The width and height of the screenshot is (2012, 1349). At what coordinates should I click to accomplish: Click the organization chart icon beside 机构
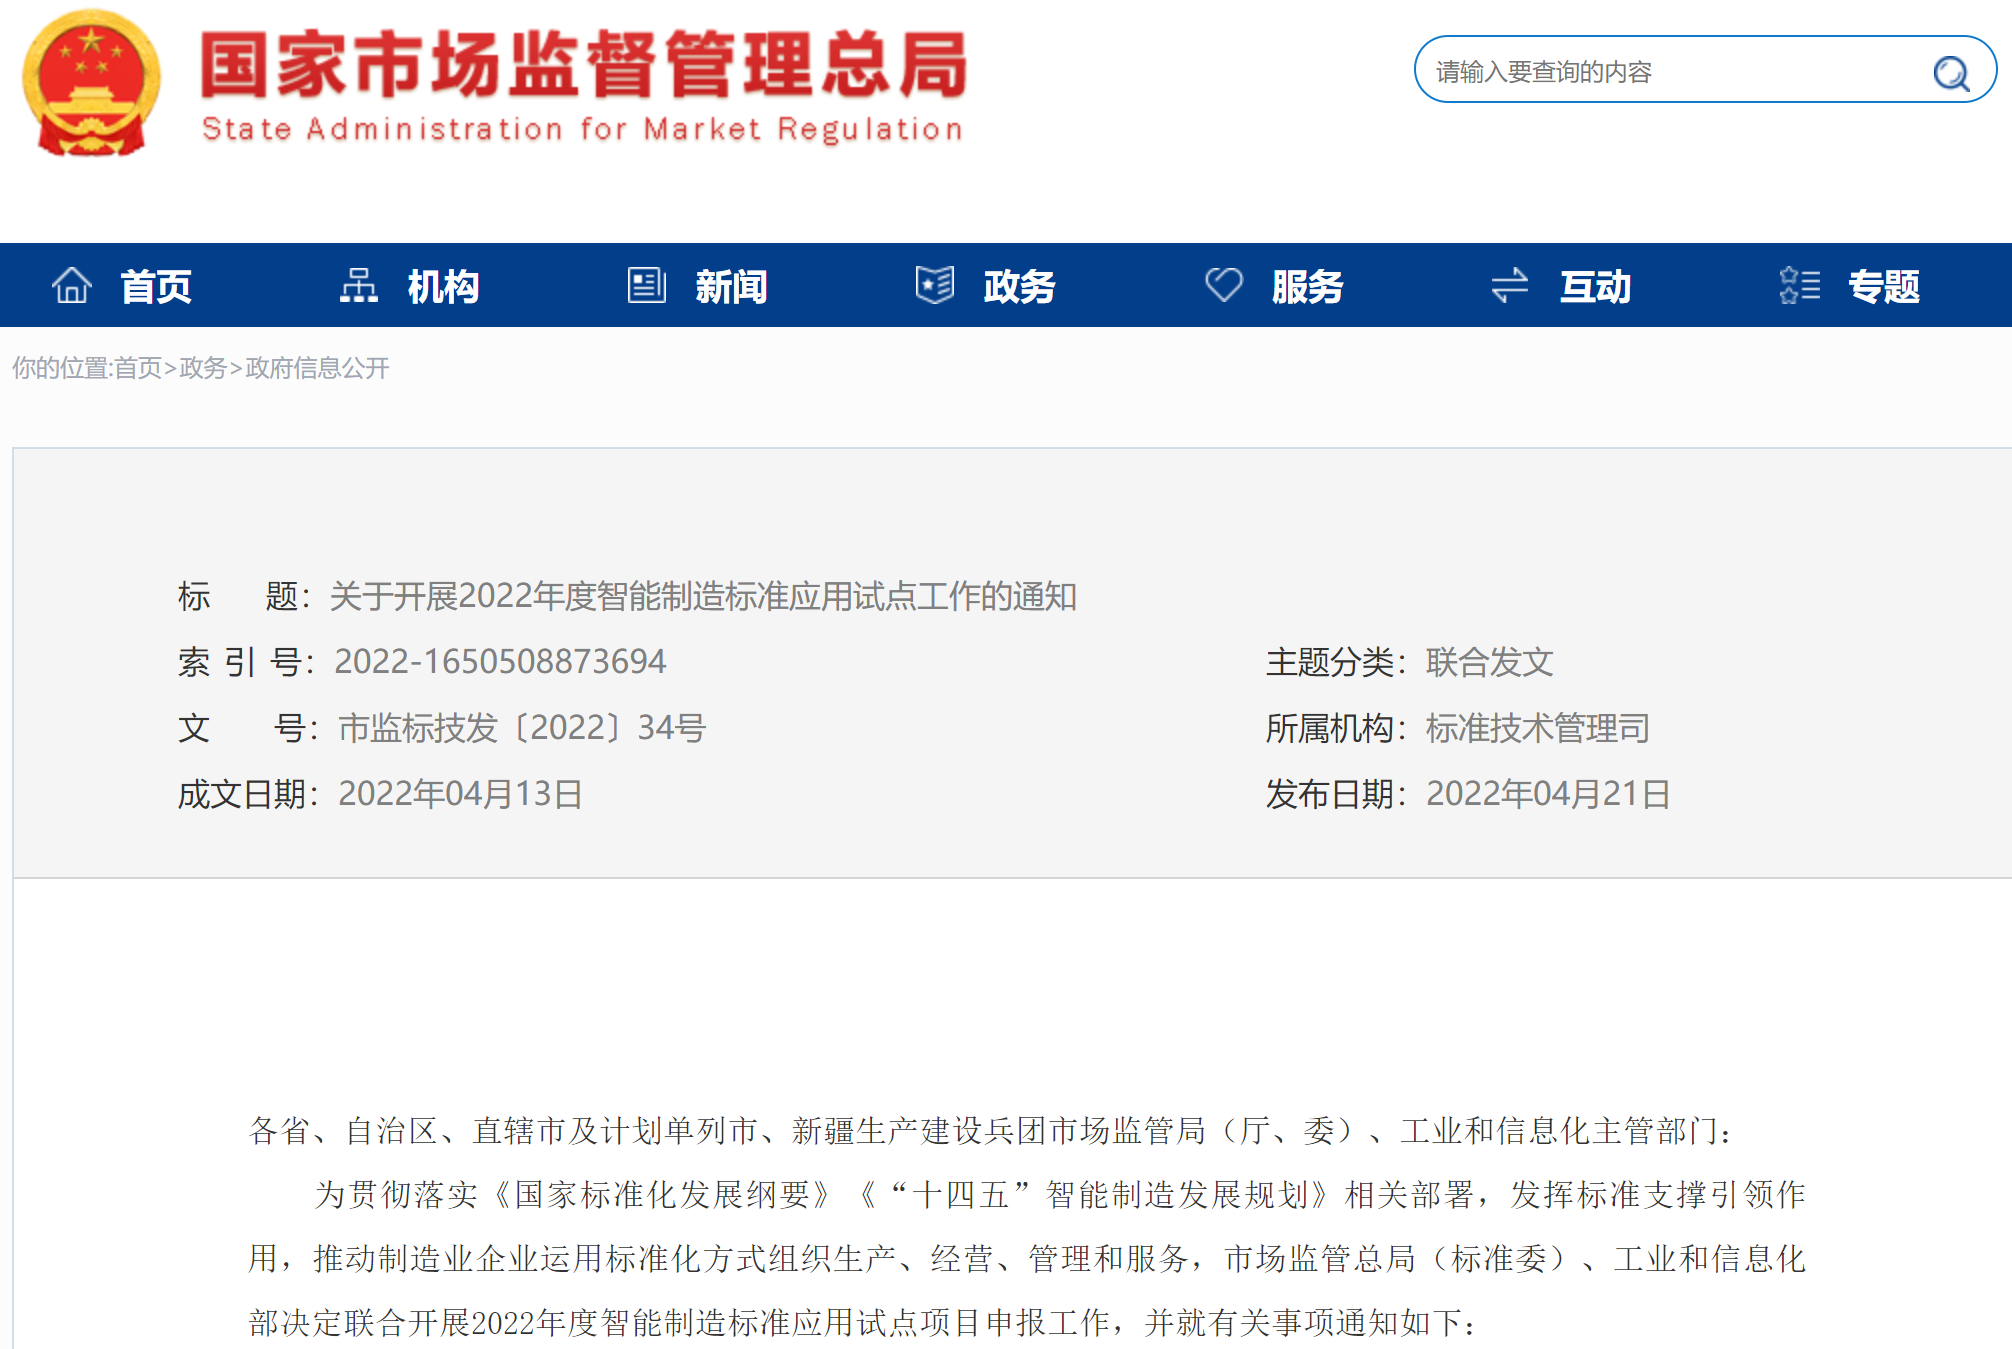click(359, 286)
